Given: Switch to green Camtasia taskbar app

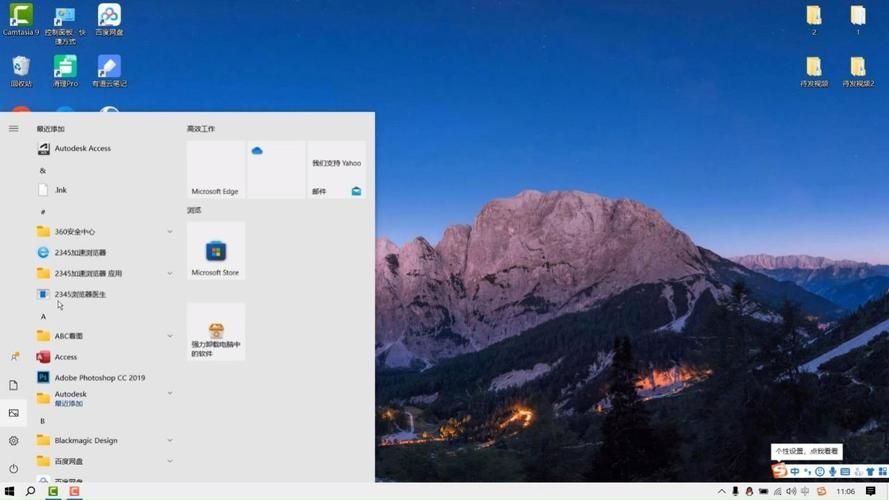Looking at the screenshot, I should coord(53,491).
